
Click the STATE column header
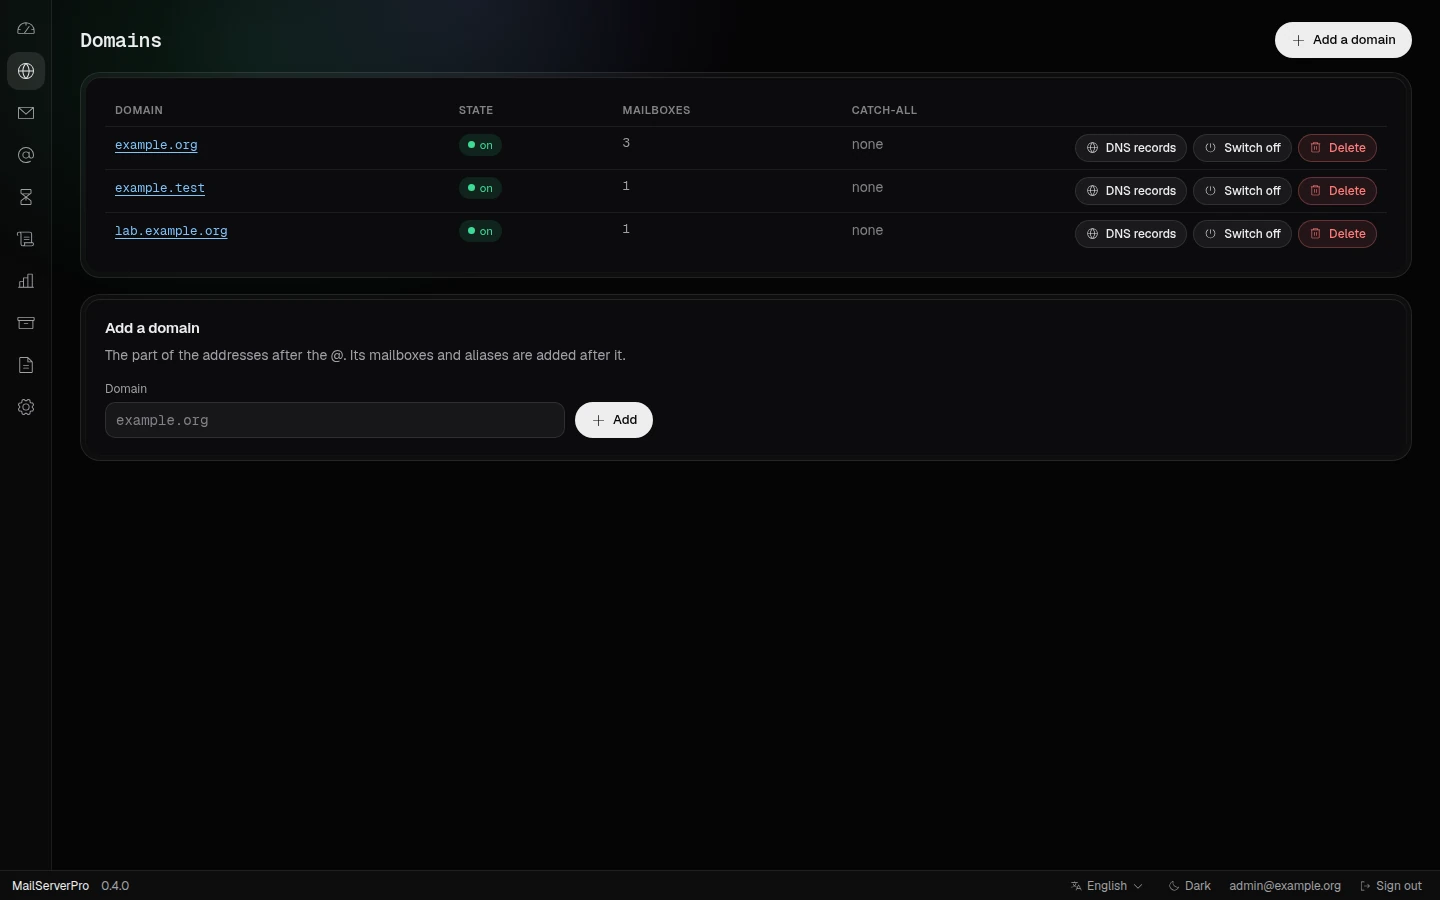coord(476,110)
